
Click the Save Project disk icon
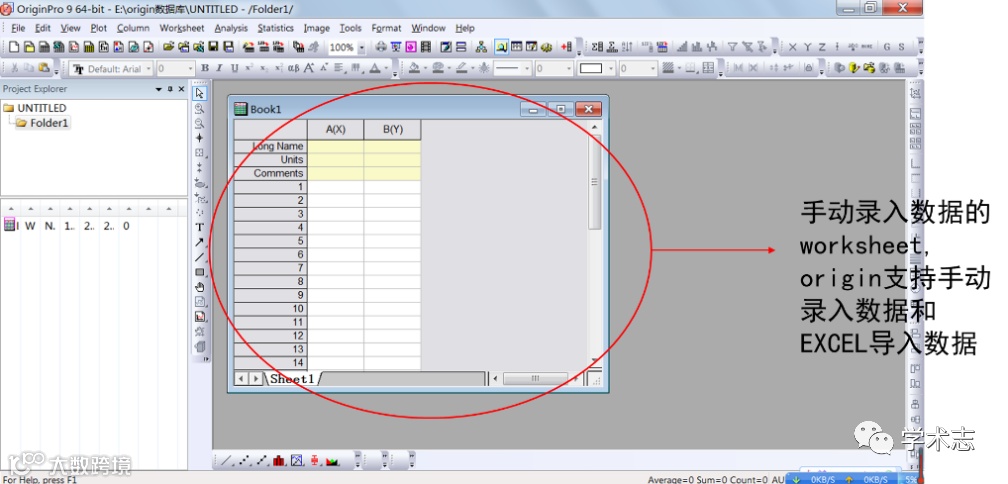point(214,47)
